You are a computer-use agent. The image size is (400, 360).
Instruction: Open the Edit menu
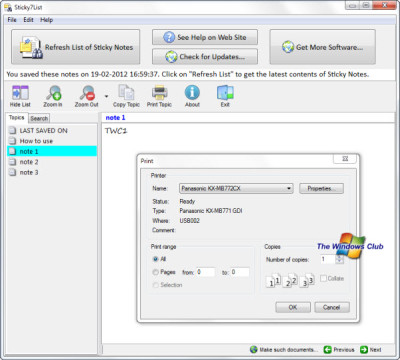[28, 20]
